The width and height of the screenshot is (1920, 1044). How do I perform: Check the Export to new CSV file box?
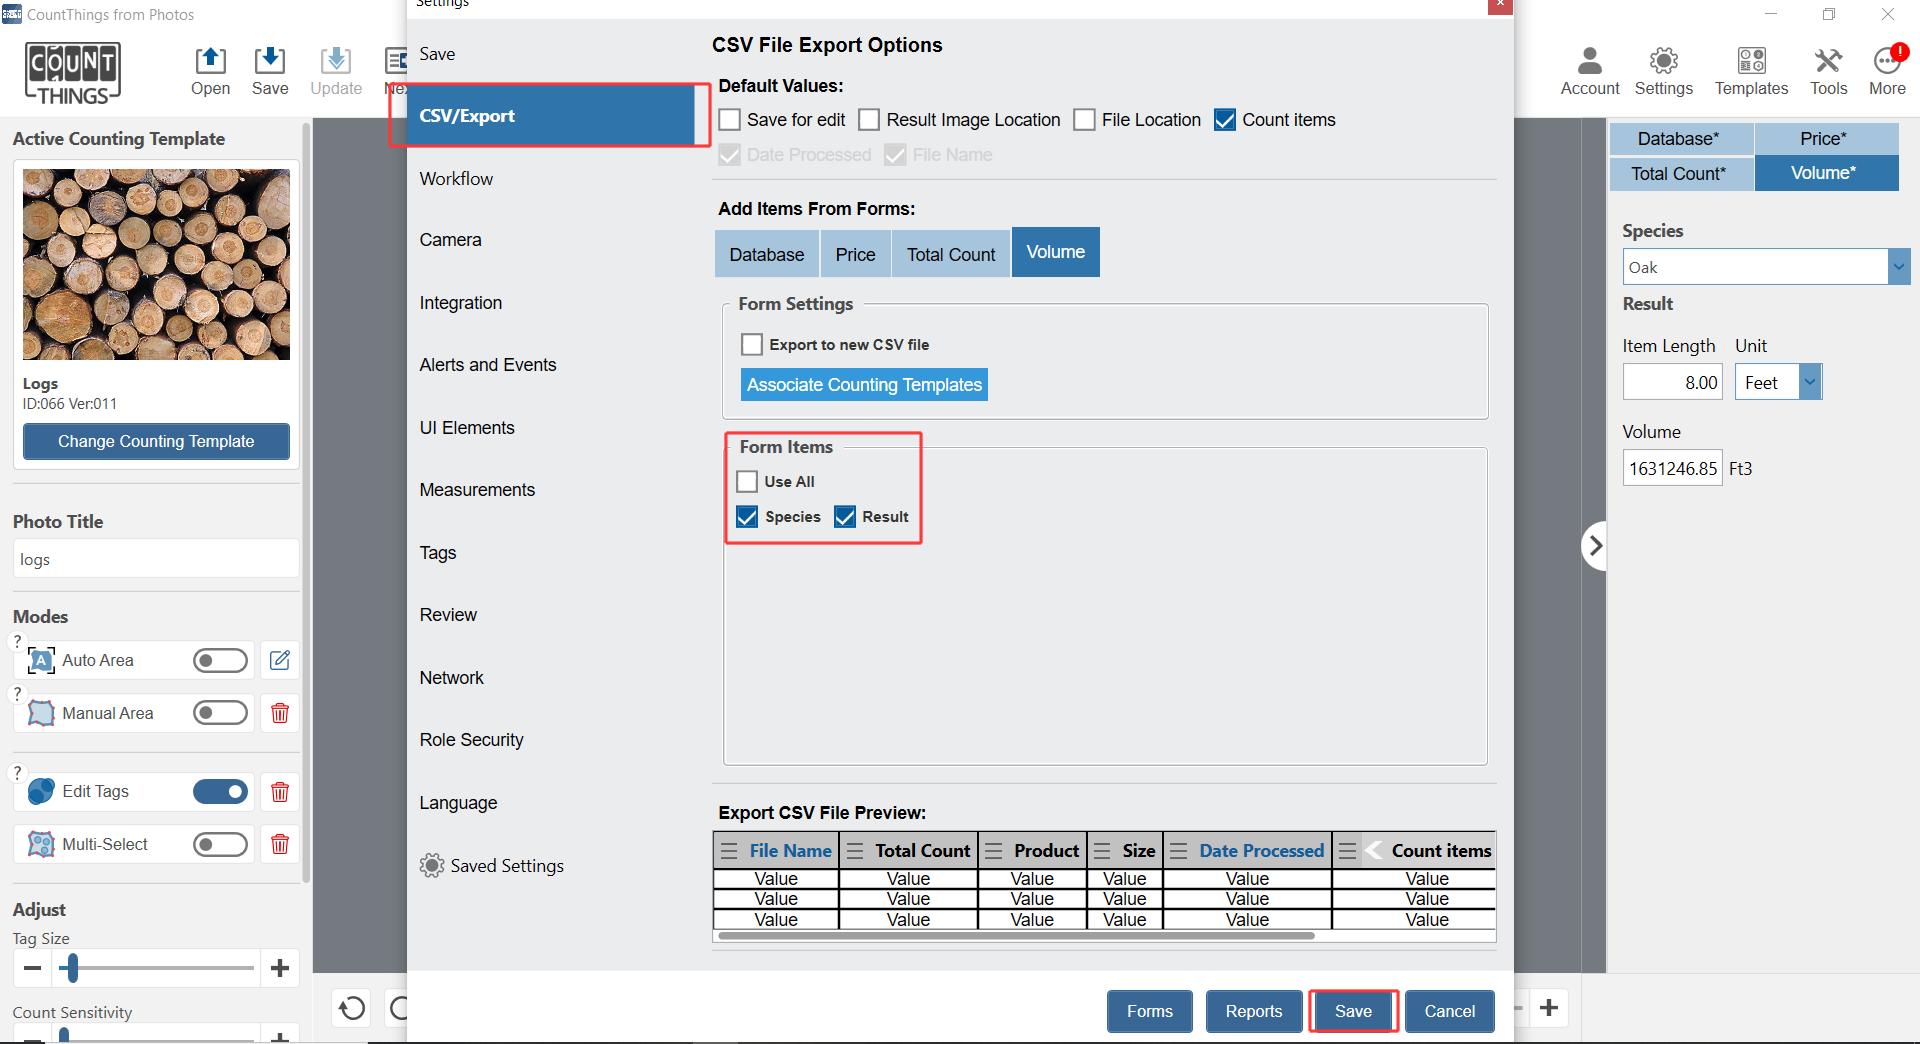click(x=752, y=345)
